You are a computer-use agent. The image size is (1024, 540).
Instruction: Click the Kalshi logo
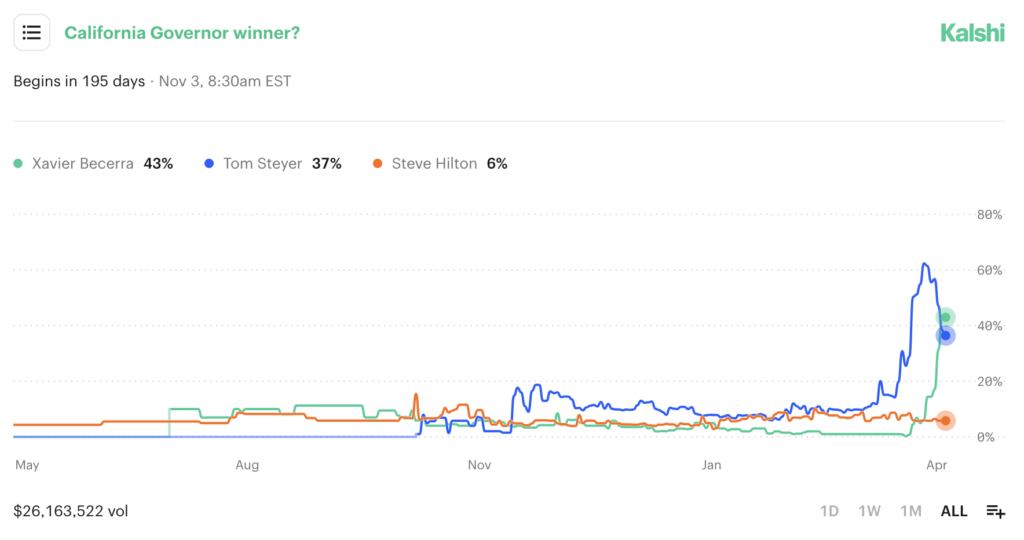[x=972, y=33]
